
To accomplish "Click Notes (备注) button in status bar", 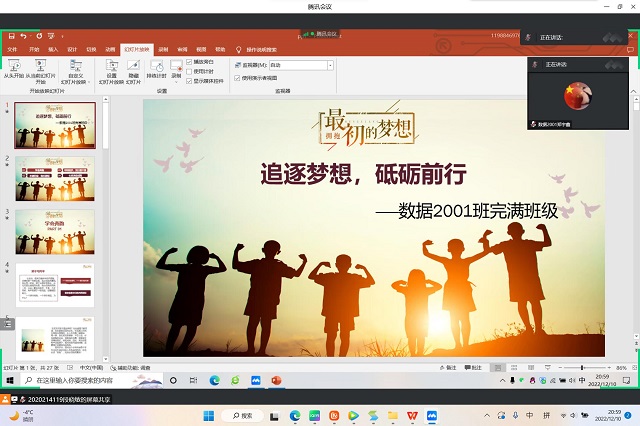I will pyautogui.click(x=448, y=368).
